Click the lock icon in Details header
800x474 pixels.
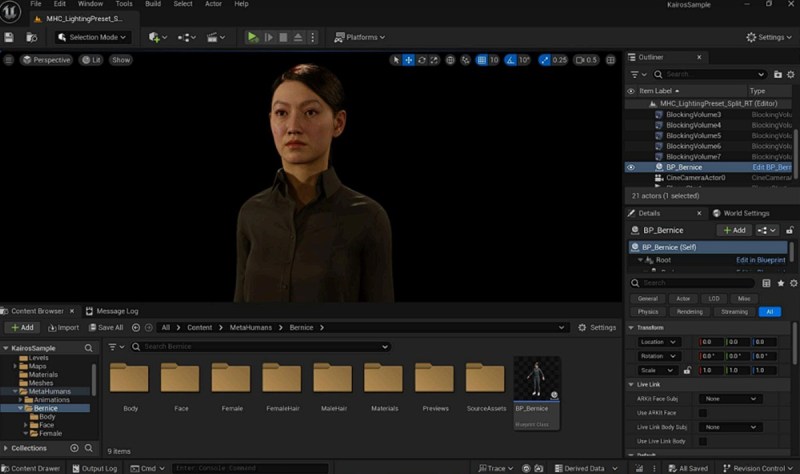pyautogui.click(x=789, y=231)
